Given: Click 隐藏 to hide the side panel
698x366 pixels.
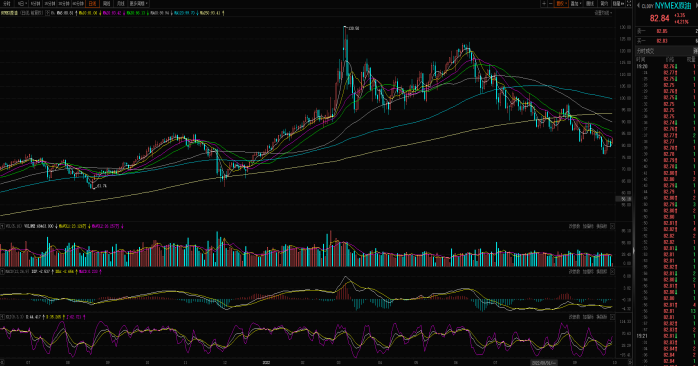Looking at the screenshot, I should click(618, 4).
